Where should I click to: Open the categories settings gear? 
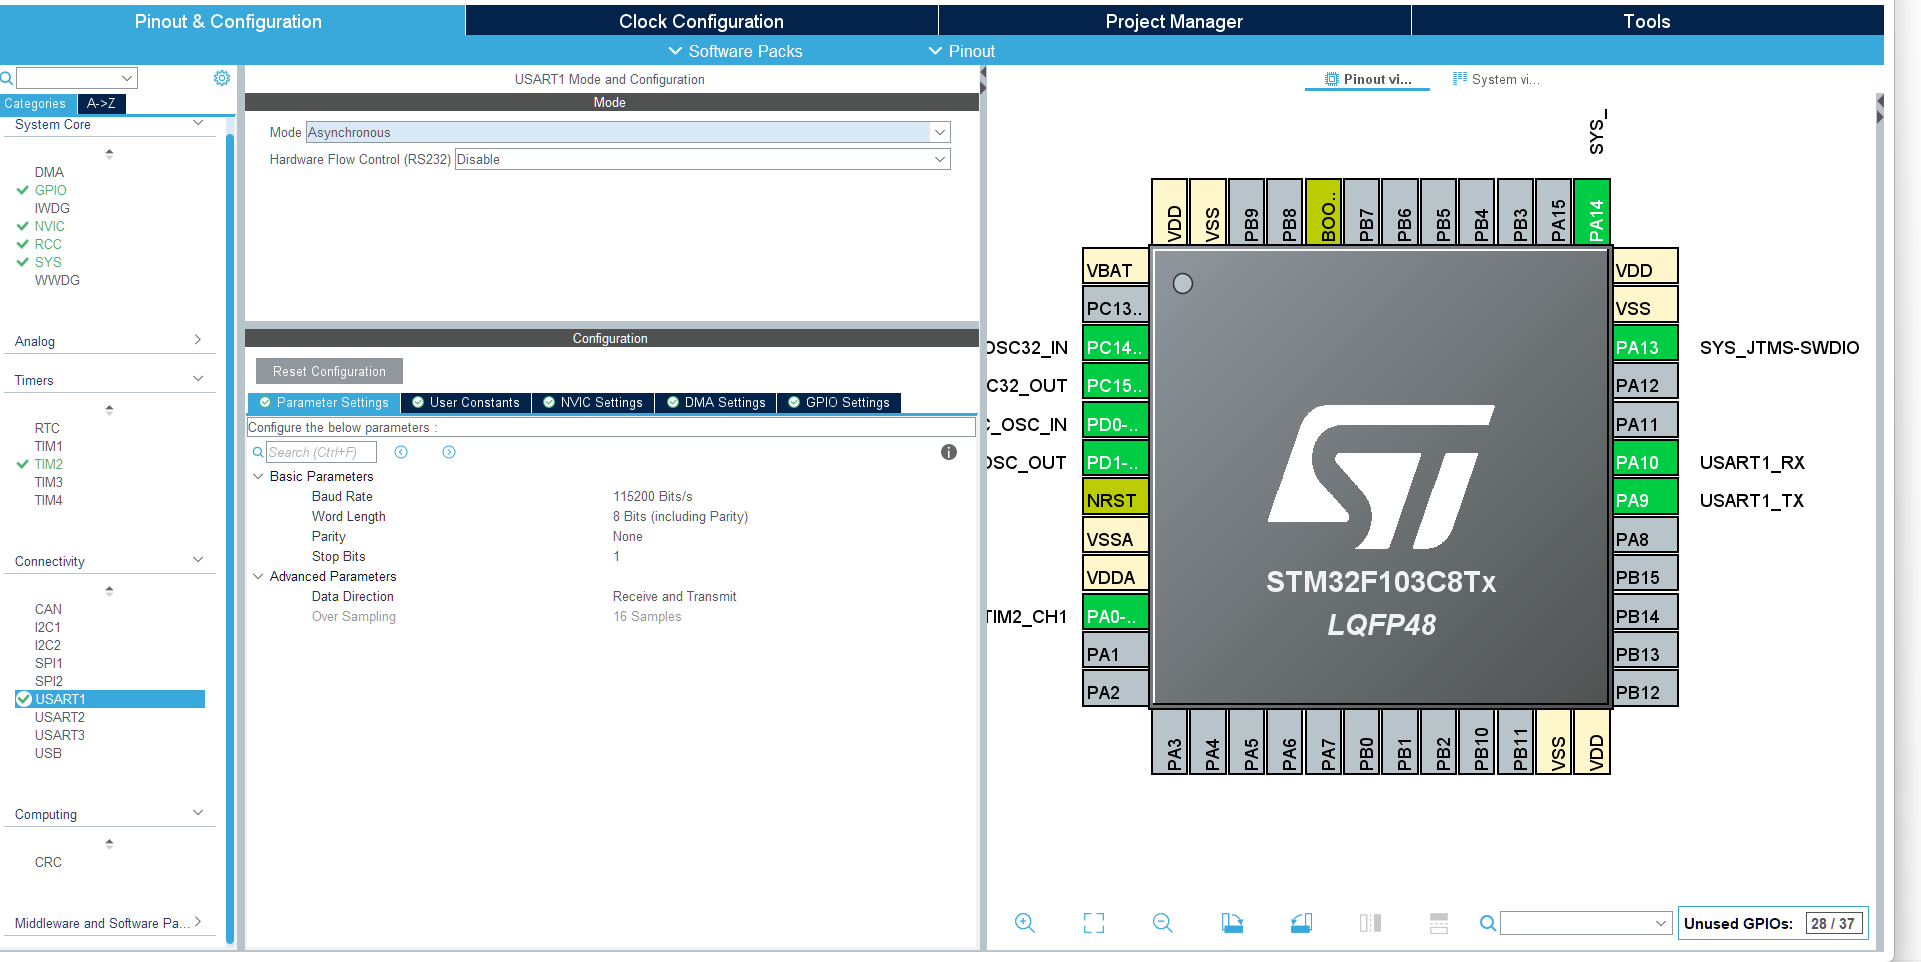coord(222,78)
